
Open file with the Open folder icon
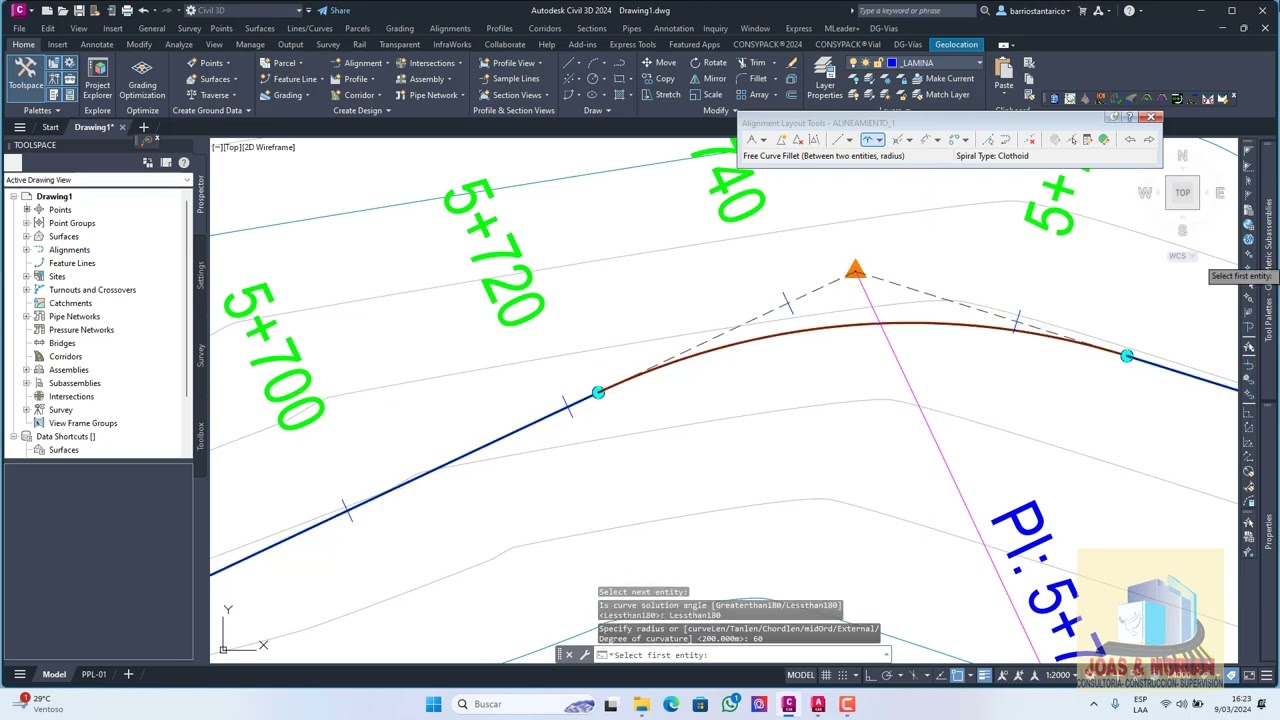(x=63, y=11)
